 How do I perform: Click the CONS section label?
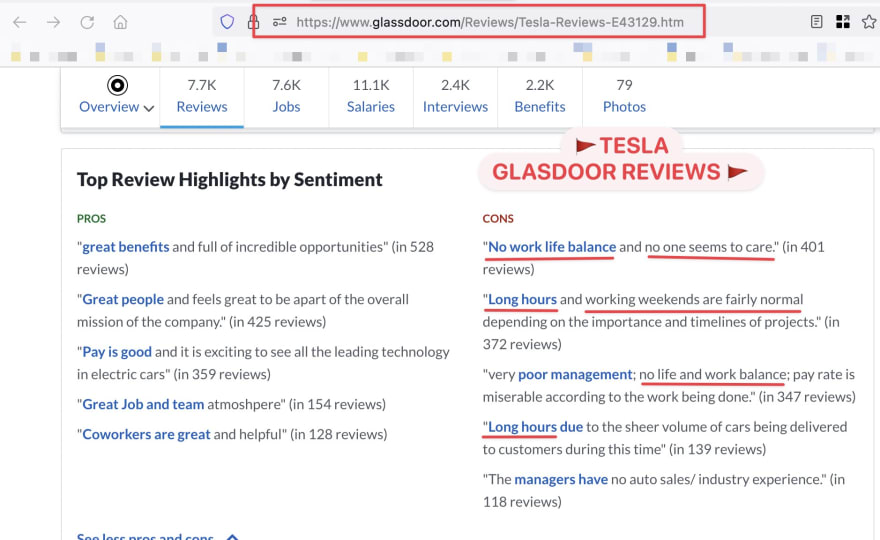coord(498,218)
